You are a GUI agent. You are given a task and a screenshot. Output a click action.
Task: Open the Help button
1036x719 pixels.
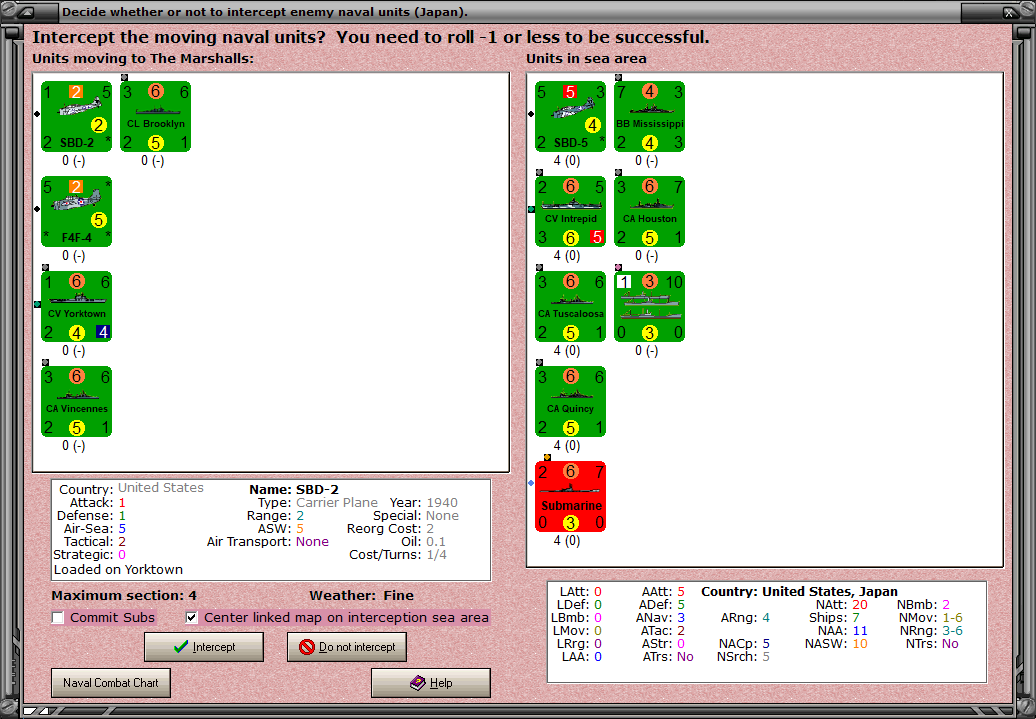(x=431, y=683)
